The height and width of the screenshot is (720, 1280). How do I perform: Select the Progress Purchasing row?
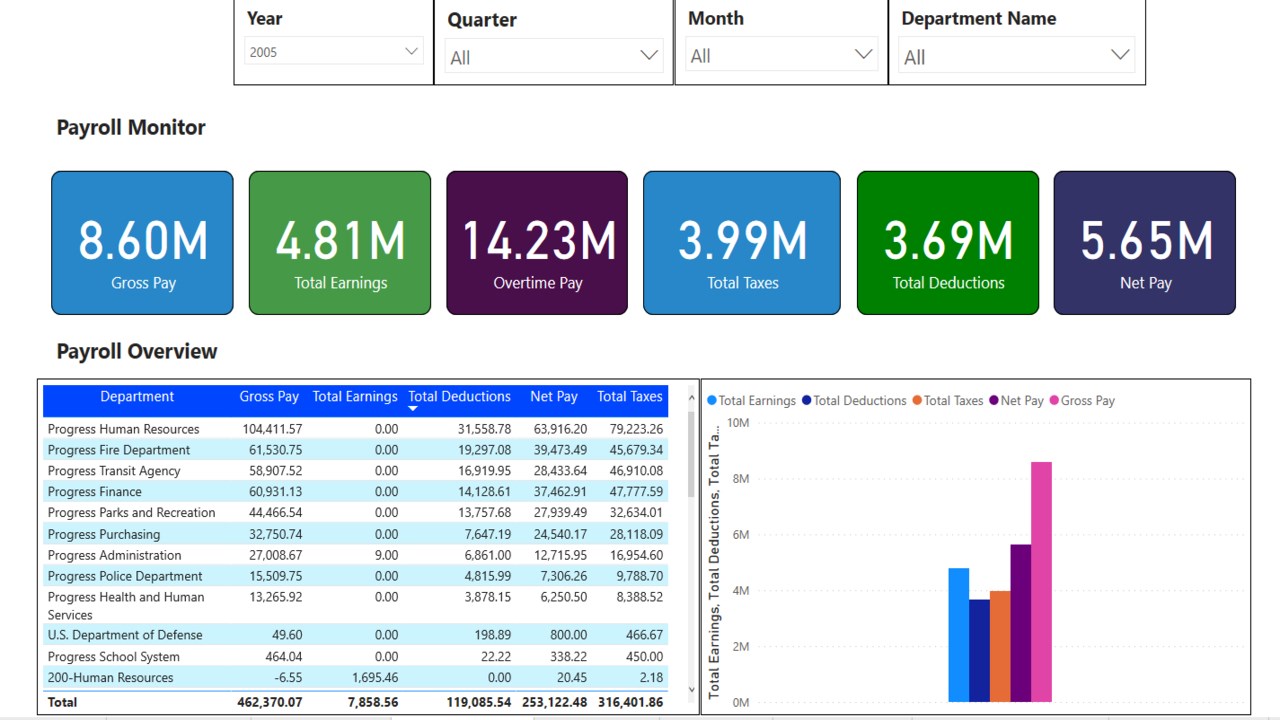(355, 534)
